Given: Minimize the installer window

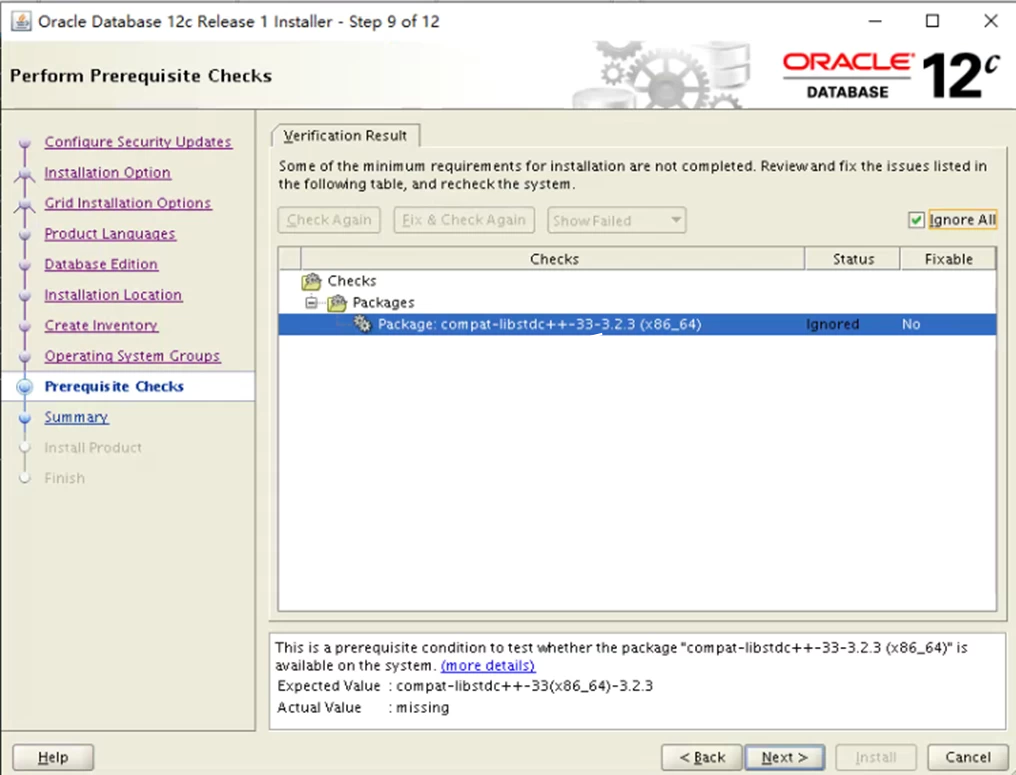Looking at the screenshot, I should [875, 21].
